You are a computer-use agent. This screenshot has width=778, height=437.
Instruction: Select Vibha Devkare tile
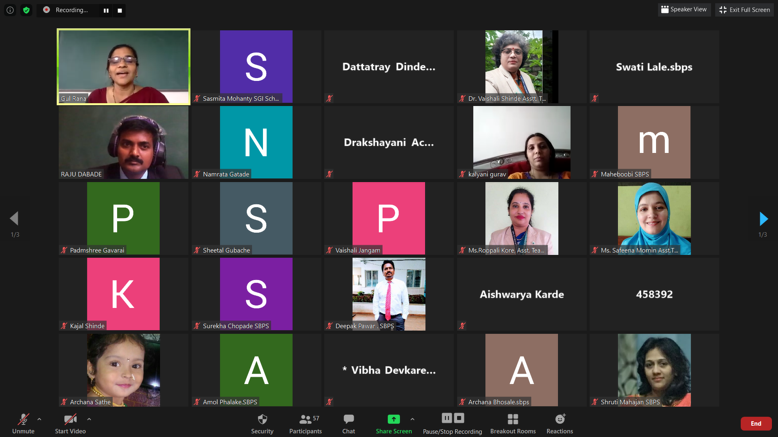point(389,370)
